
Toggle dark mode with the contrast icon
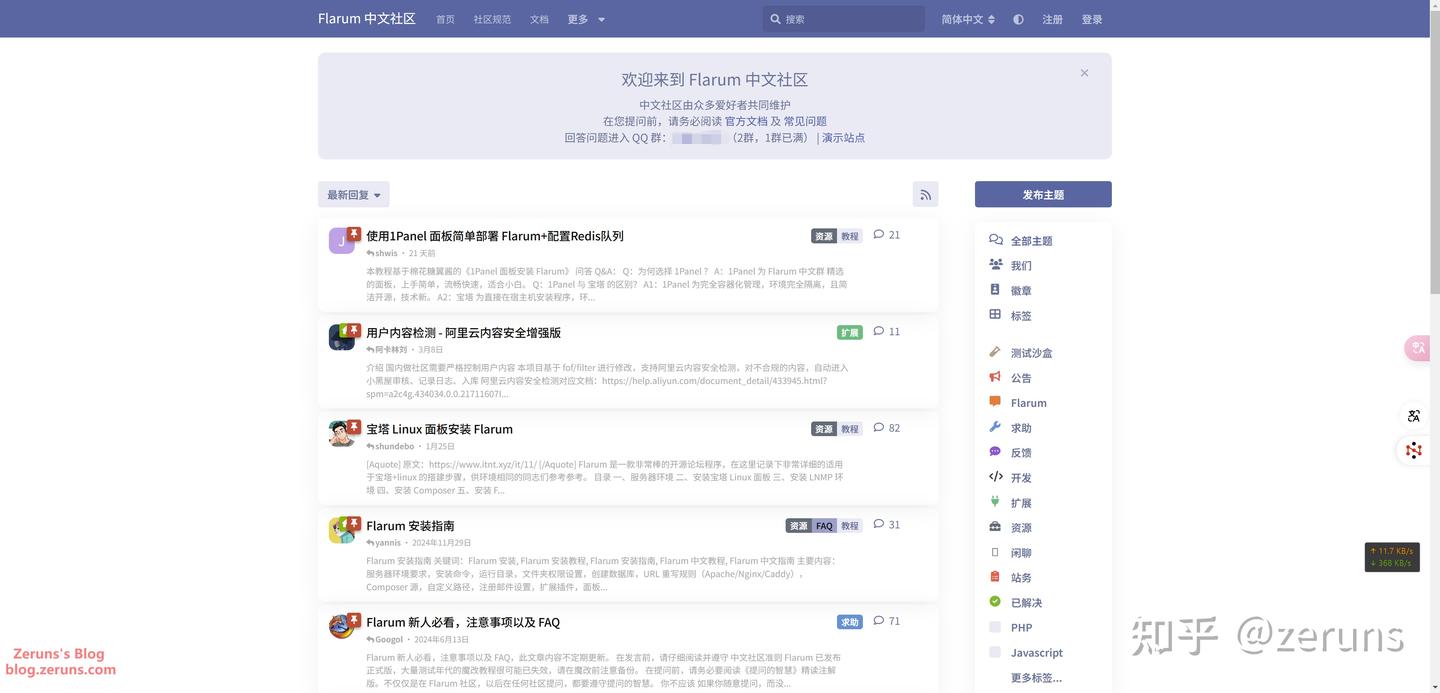click(1018, 19)
